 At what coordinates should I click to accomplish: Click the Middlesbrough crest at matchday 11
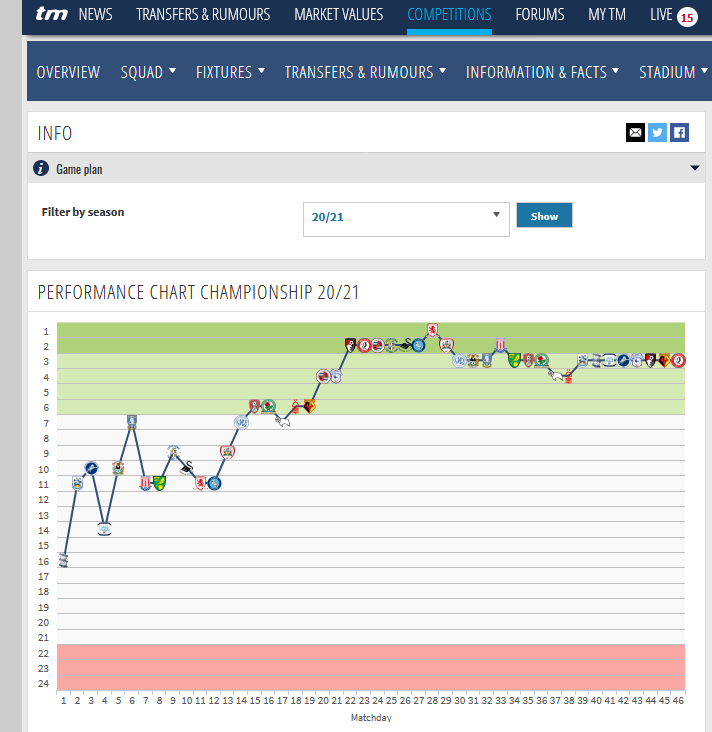[200, 483]
